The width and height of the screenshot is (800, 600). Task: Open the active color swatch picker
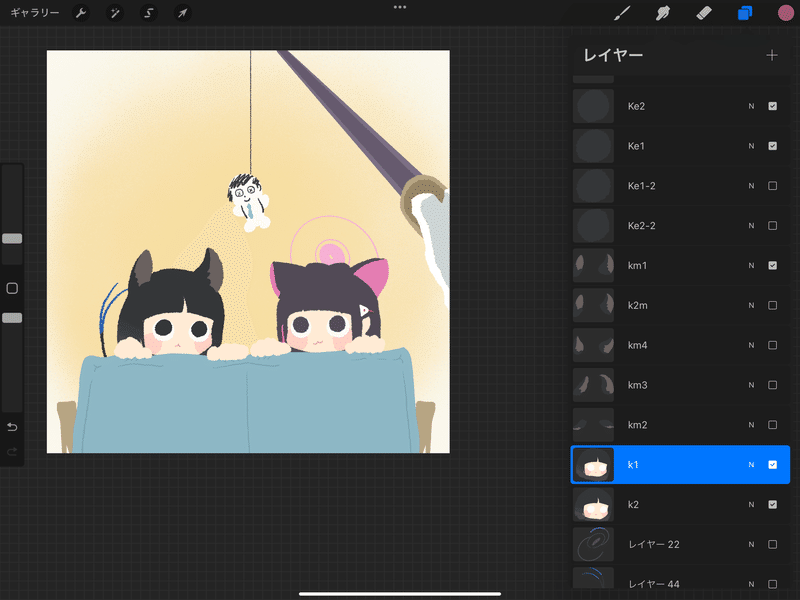(786, 13)
